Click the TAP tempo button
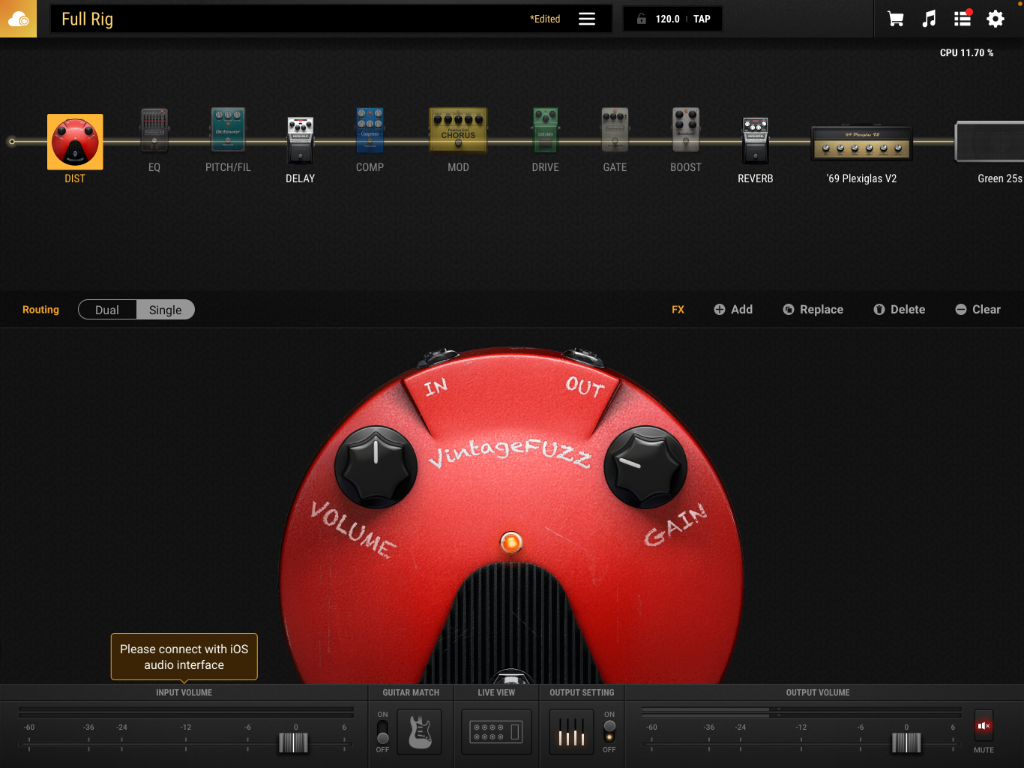Image resolution: width=1024 pixels, height=768 pixels. tap(702, 19)
